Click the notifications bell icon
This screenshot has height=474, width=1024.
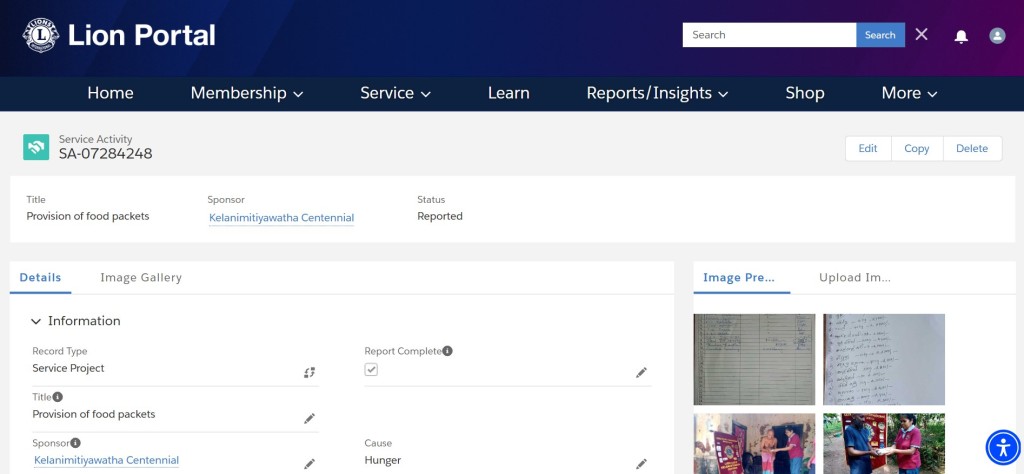pyautogui.click(x=961, y=36)
